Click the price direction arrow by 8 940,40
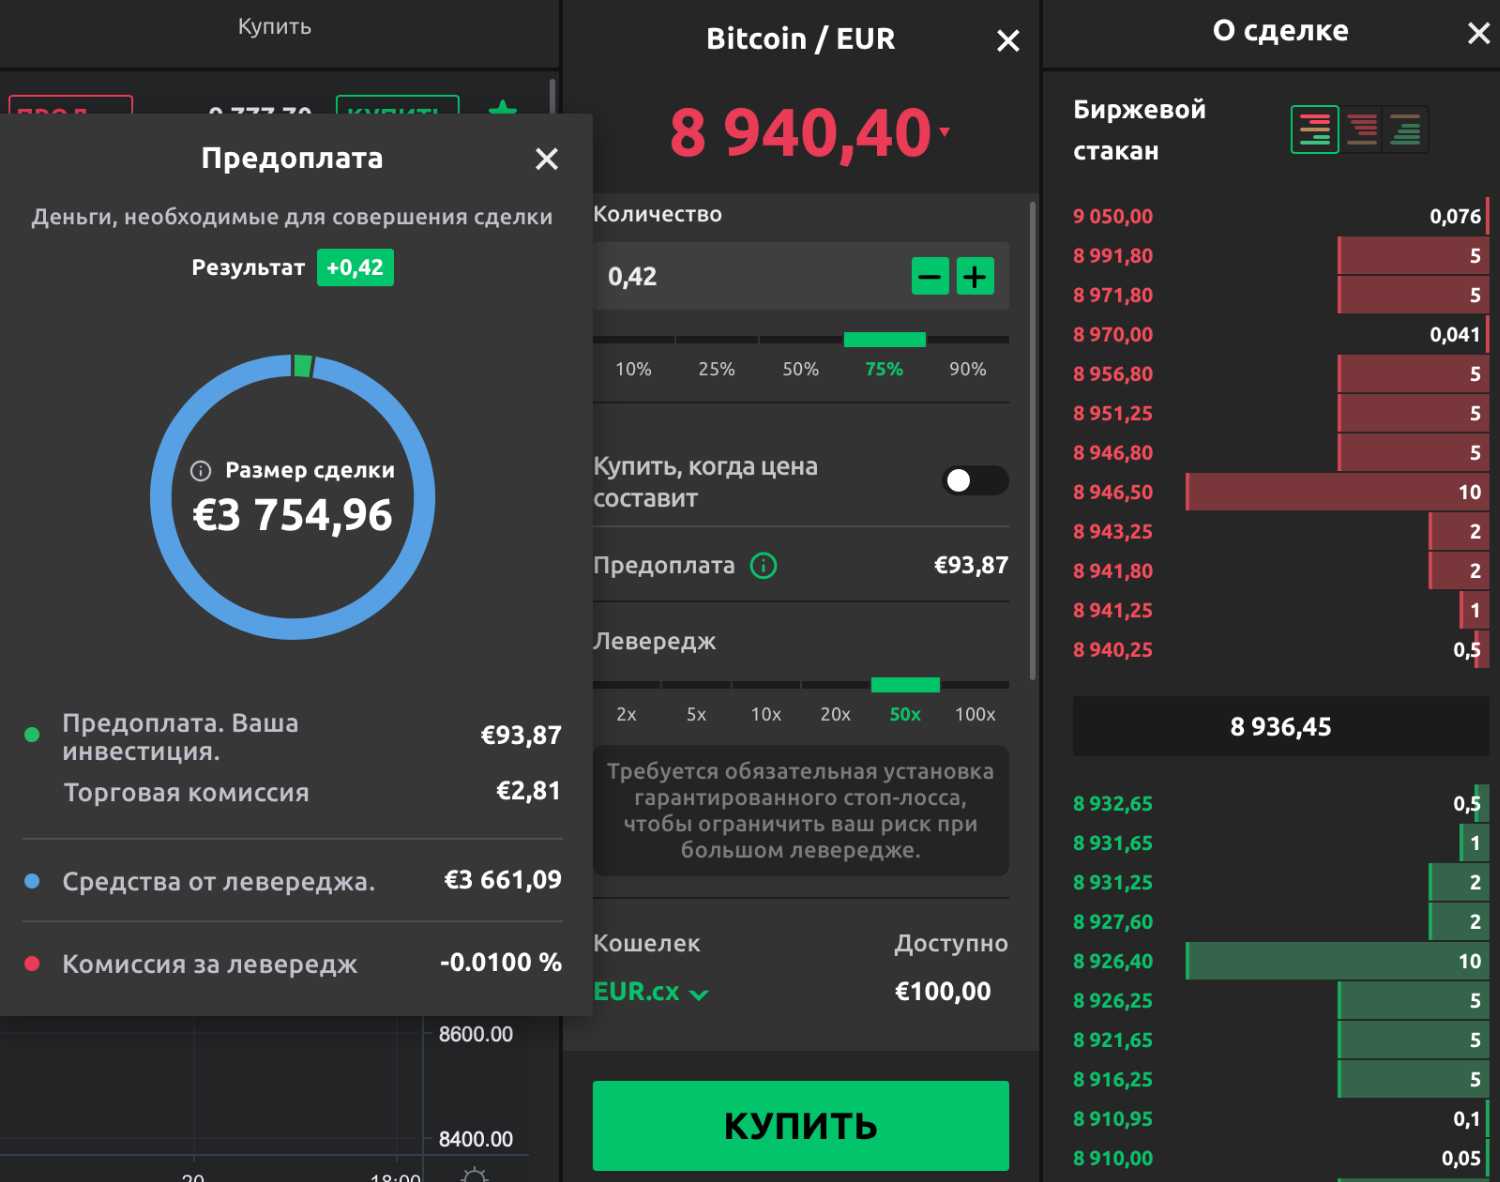 (x=945, y=132)
